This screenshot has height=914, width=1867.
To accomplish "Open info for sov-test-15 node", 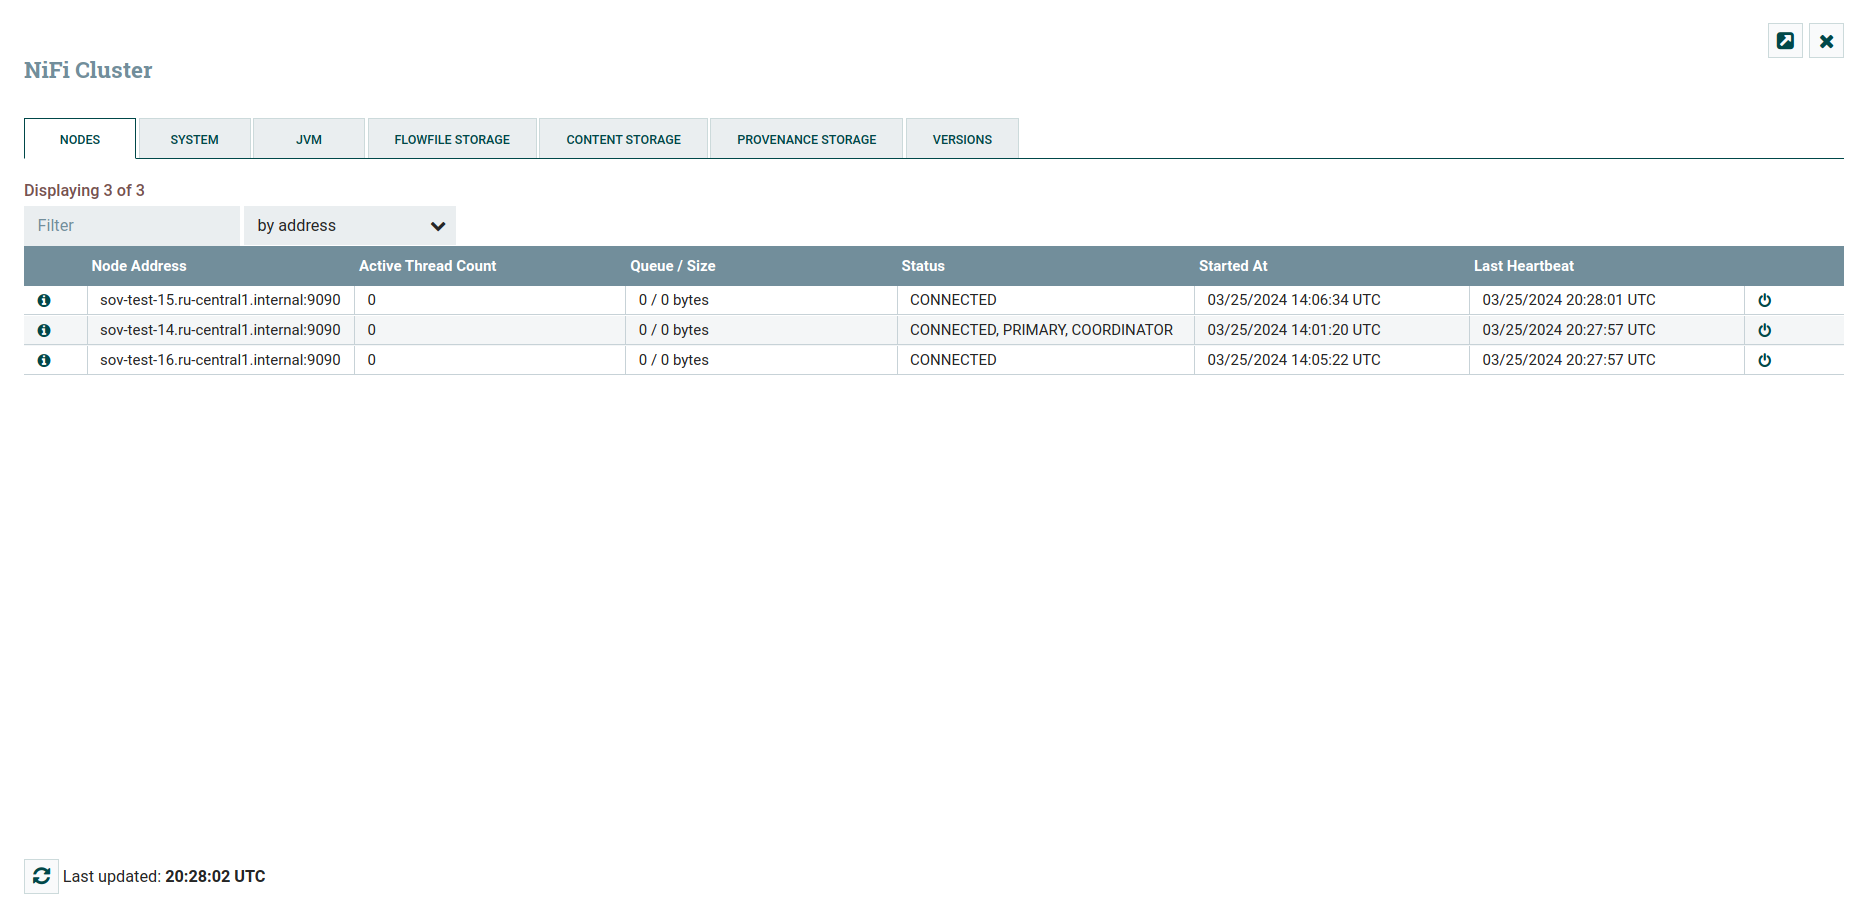I will point(44,300).
